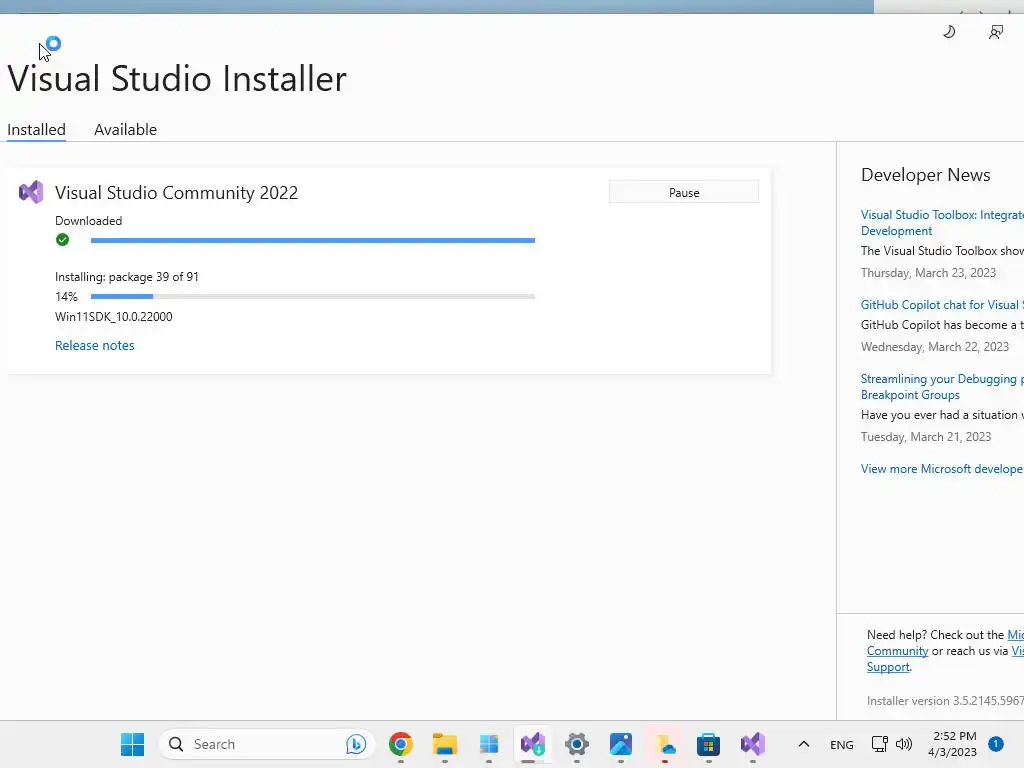
Task: Open the Streamlining your Debugging article link
Action: tap(942, 387)
